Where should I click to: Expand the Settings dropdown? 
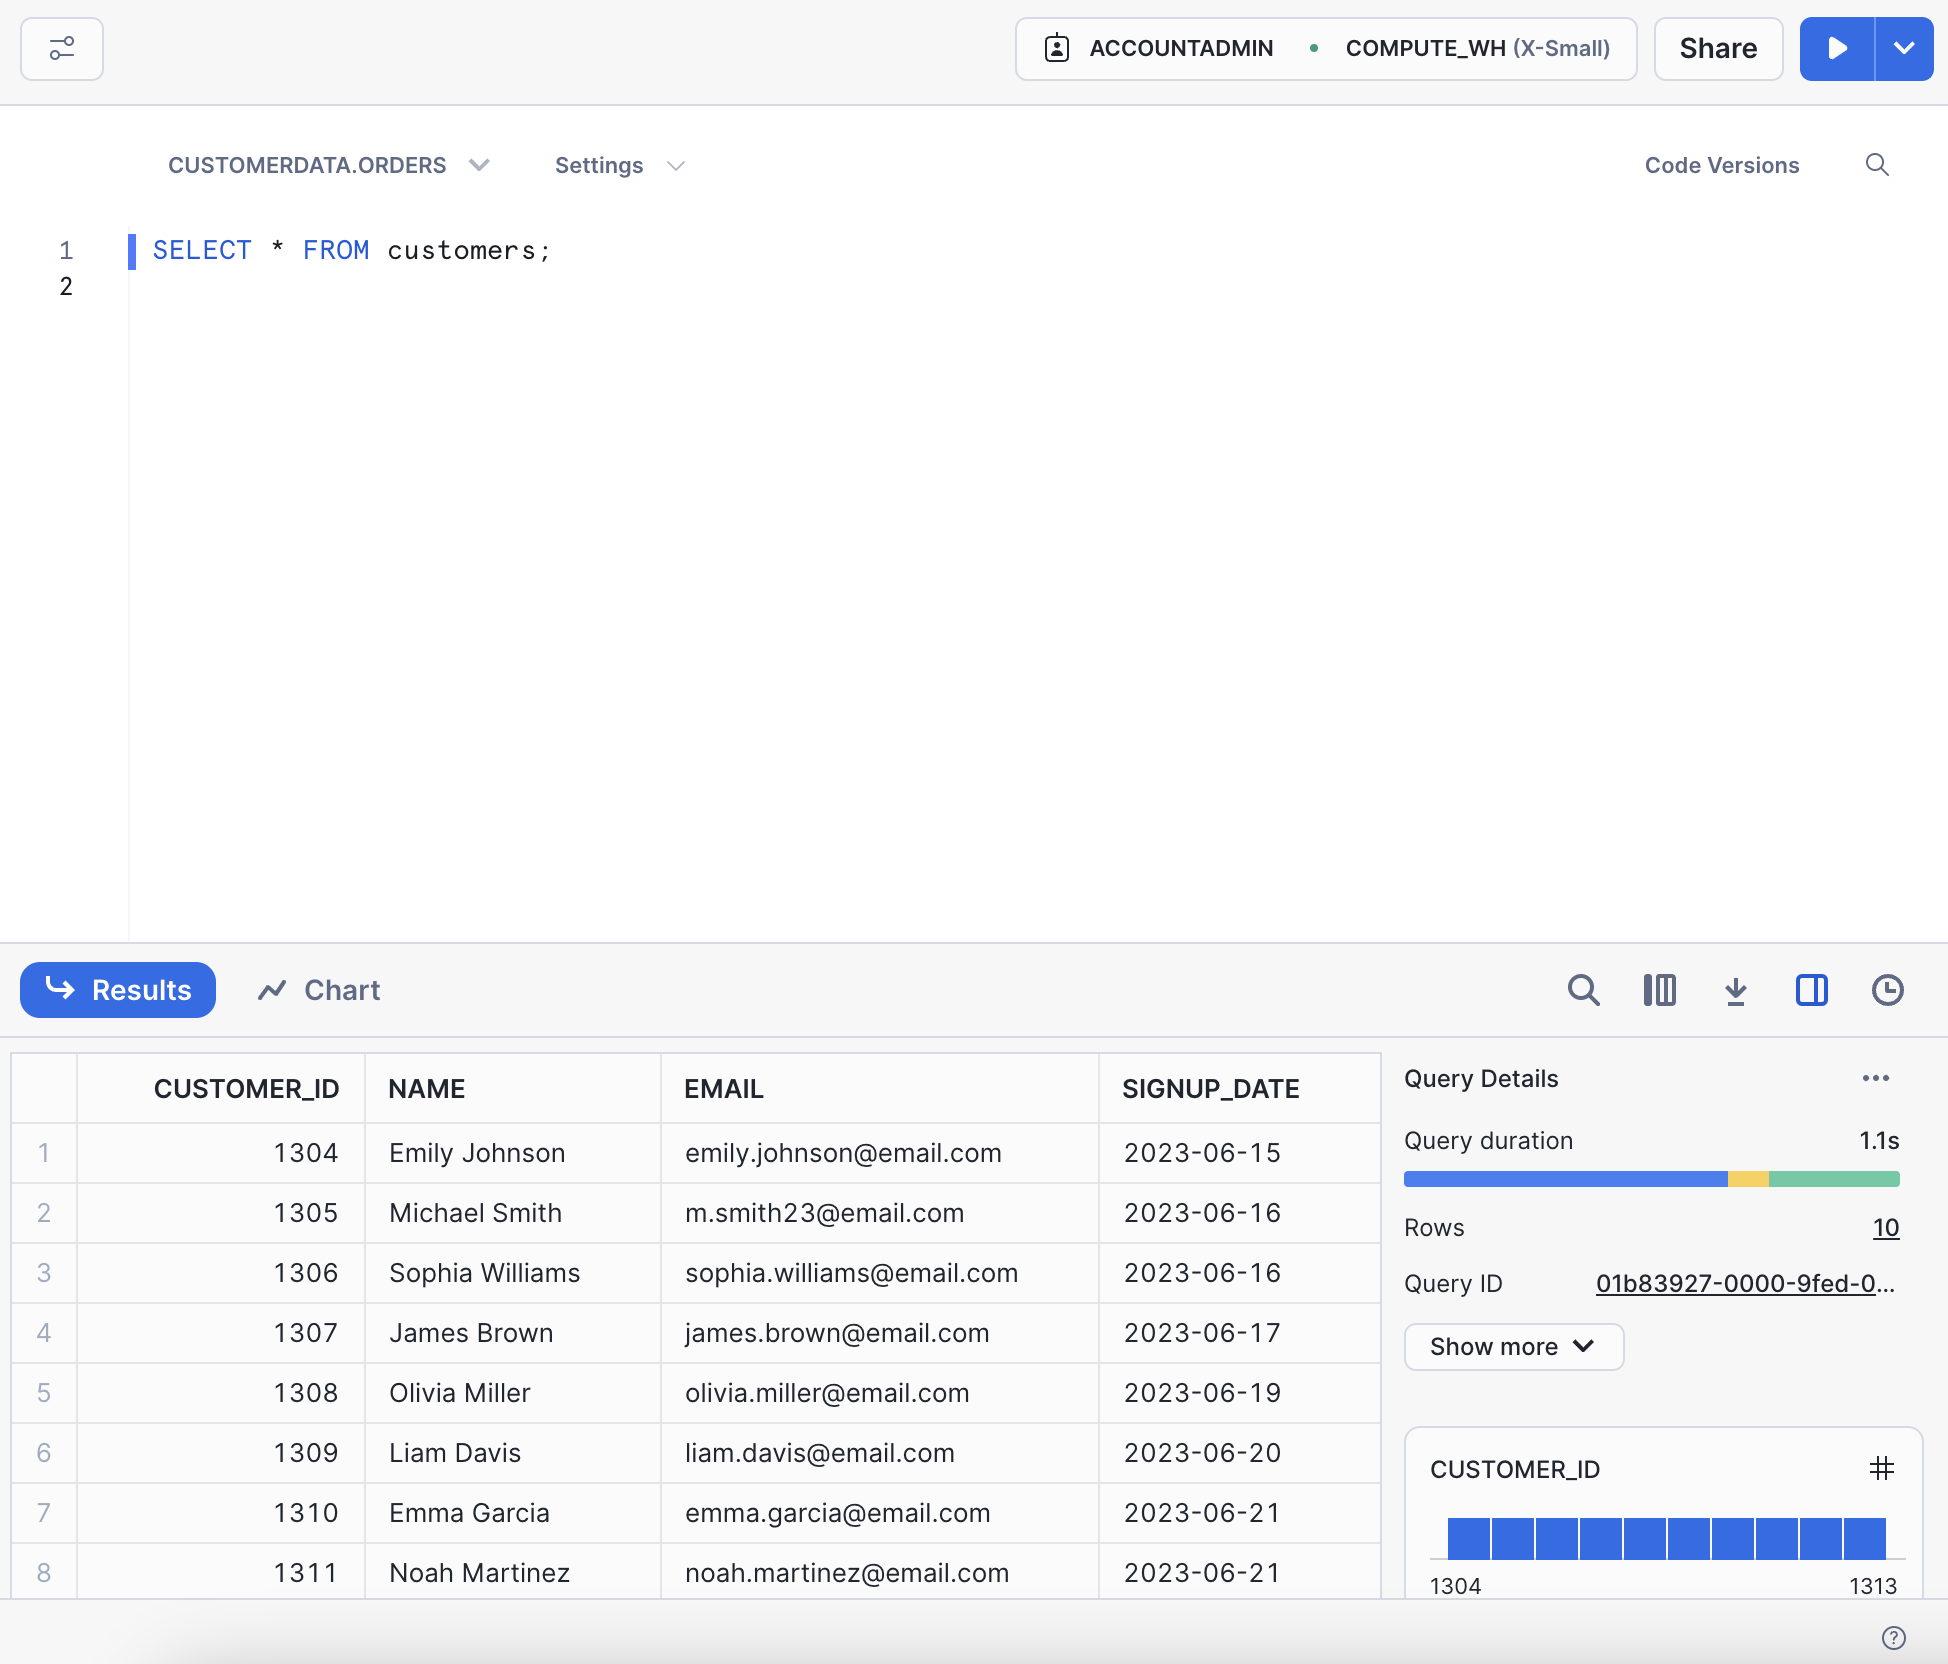[x=619, y=165]
